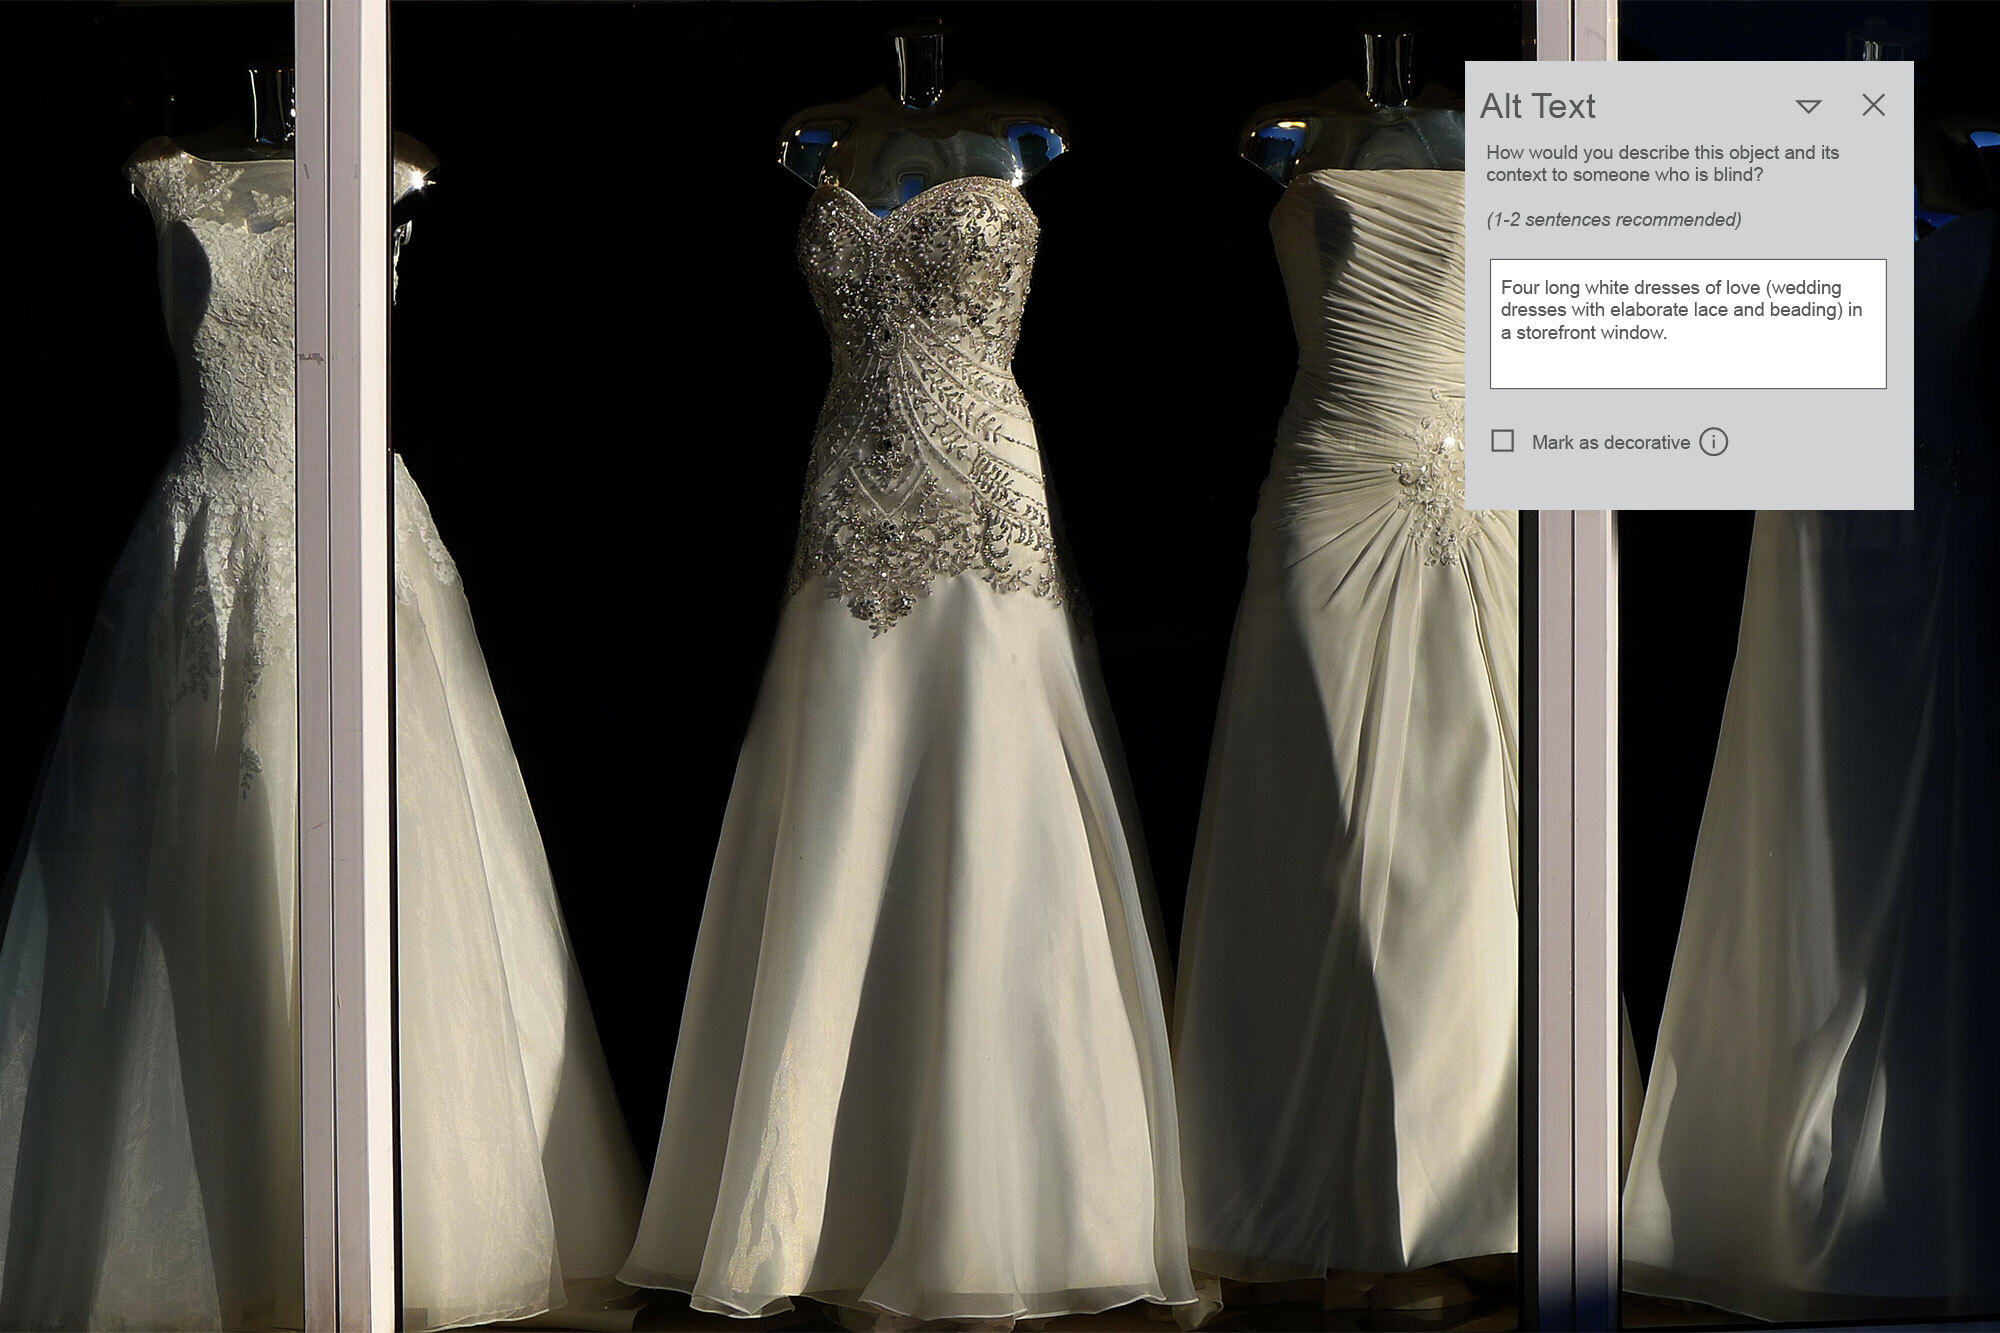
Task: Click inside the alt text description box
Action: coord(1688,322)
